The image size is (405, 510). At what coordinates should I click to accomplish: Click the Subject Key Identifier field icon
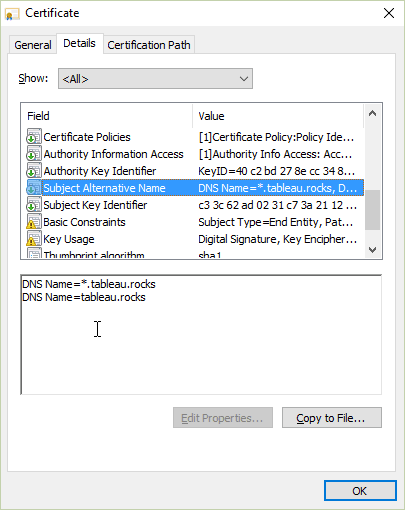(x=34, y=205)
